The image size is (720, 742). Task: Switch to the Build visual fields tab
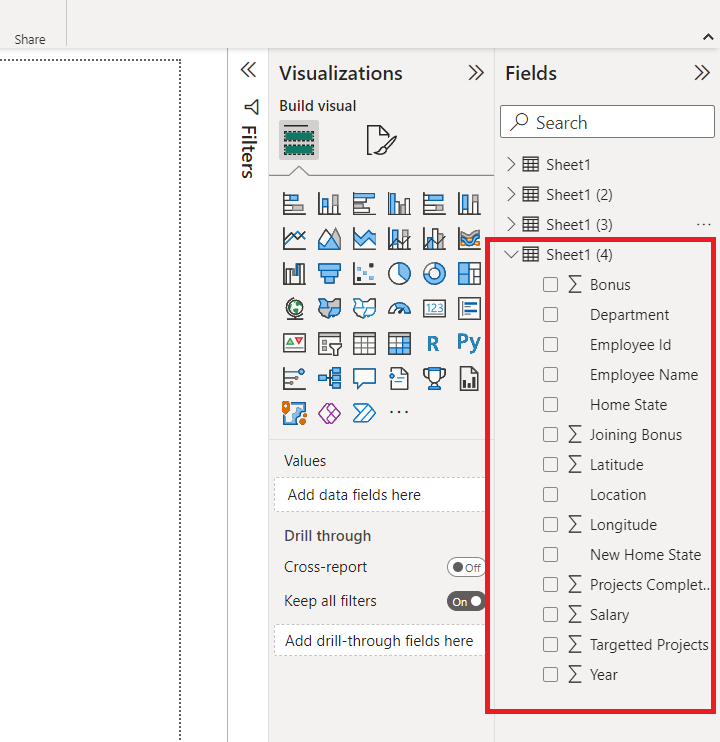pos(299,140)
